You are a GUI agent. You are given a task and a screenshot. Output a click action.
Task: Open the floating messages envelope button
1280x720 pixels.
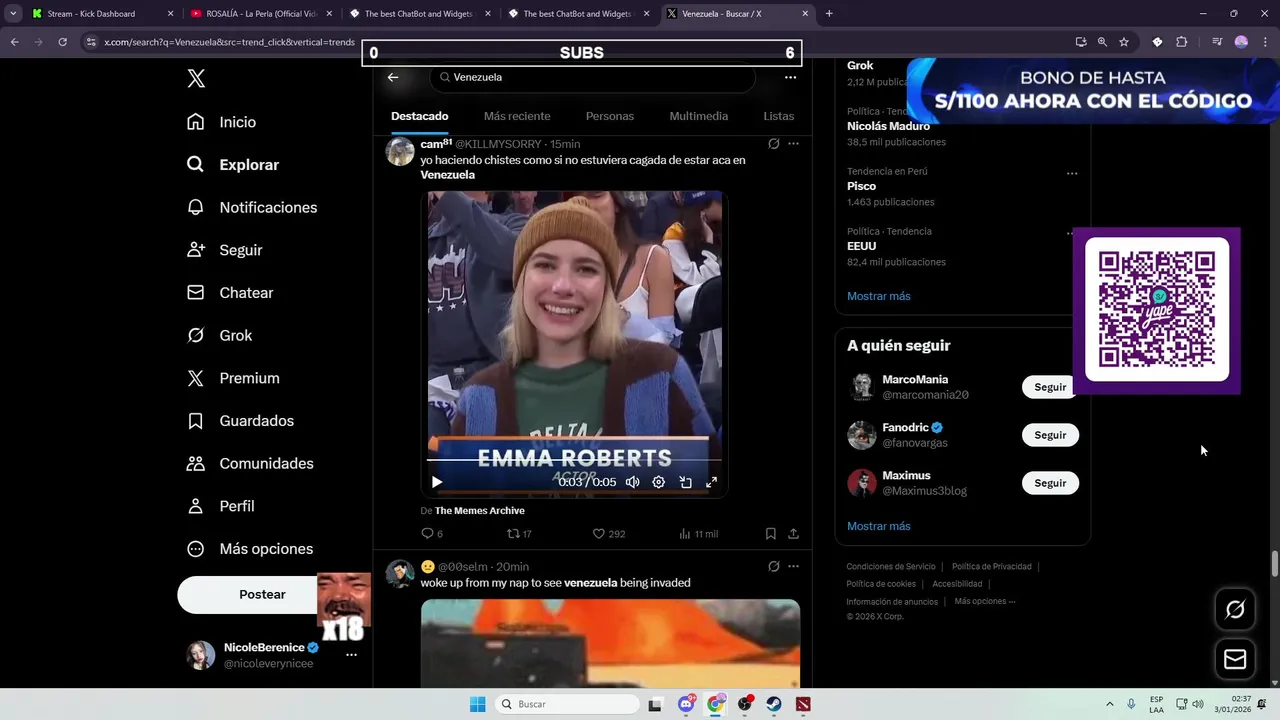tap(1235, 659)
